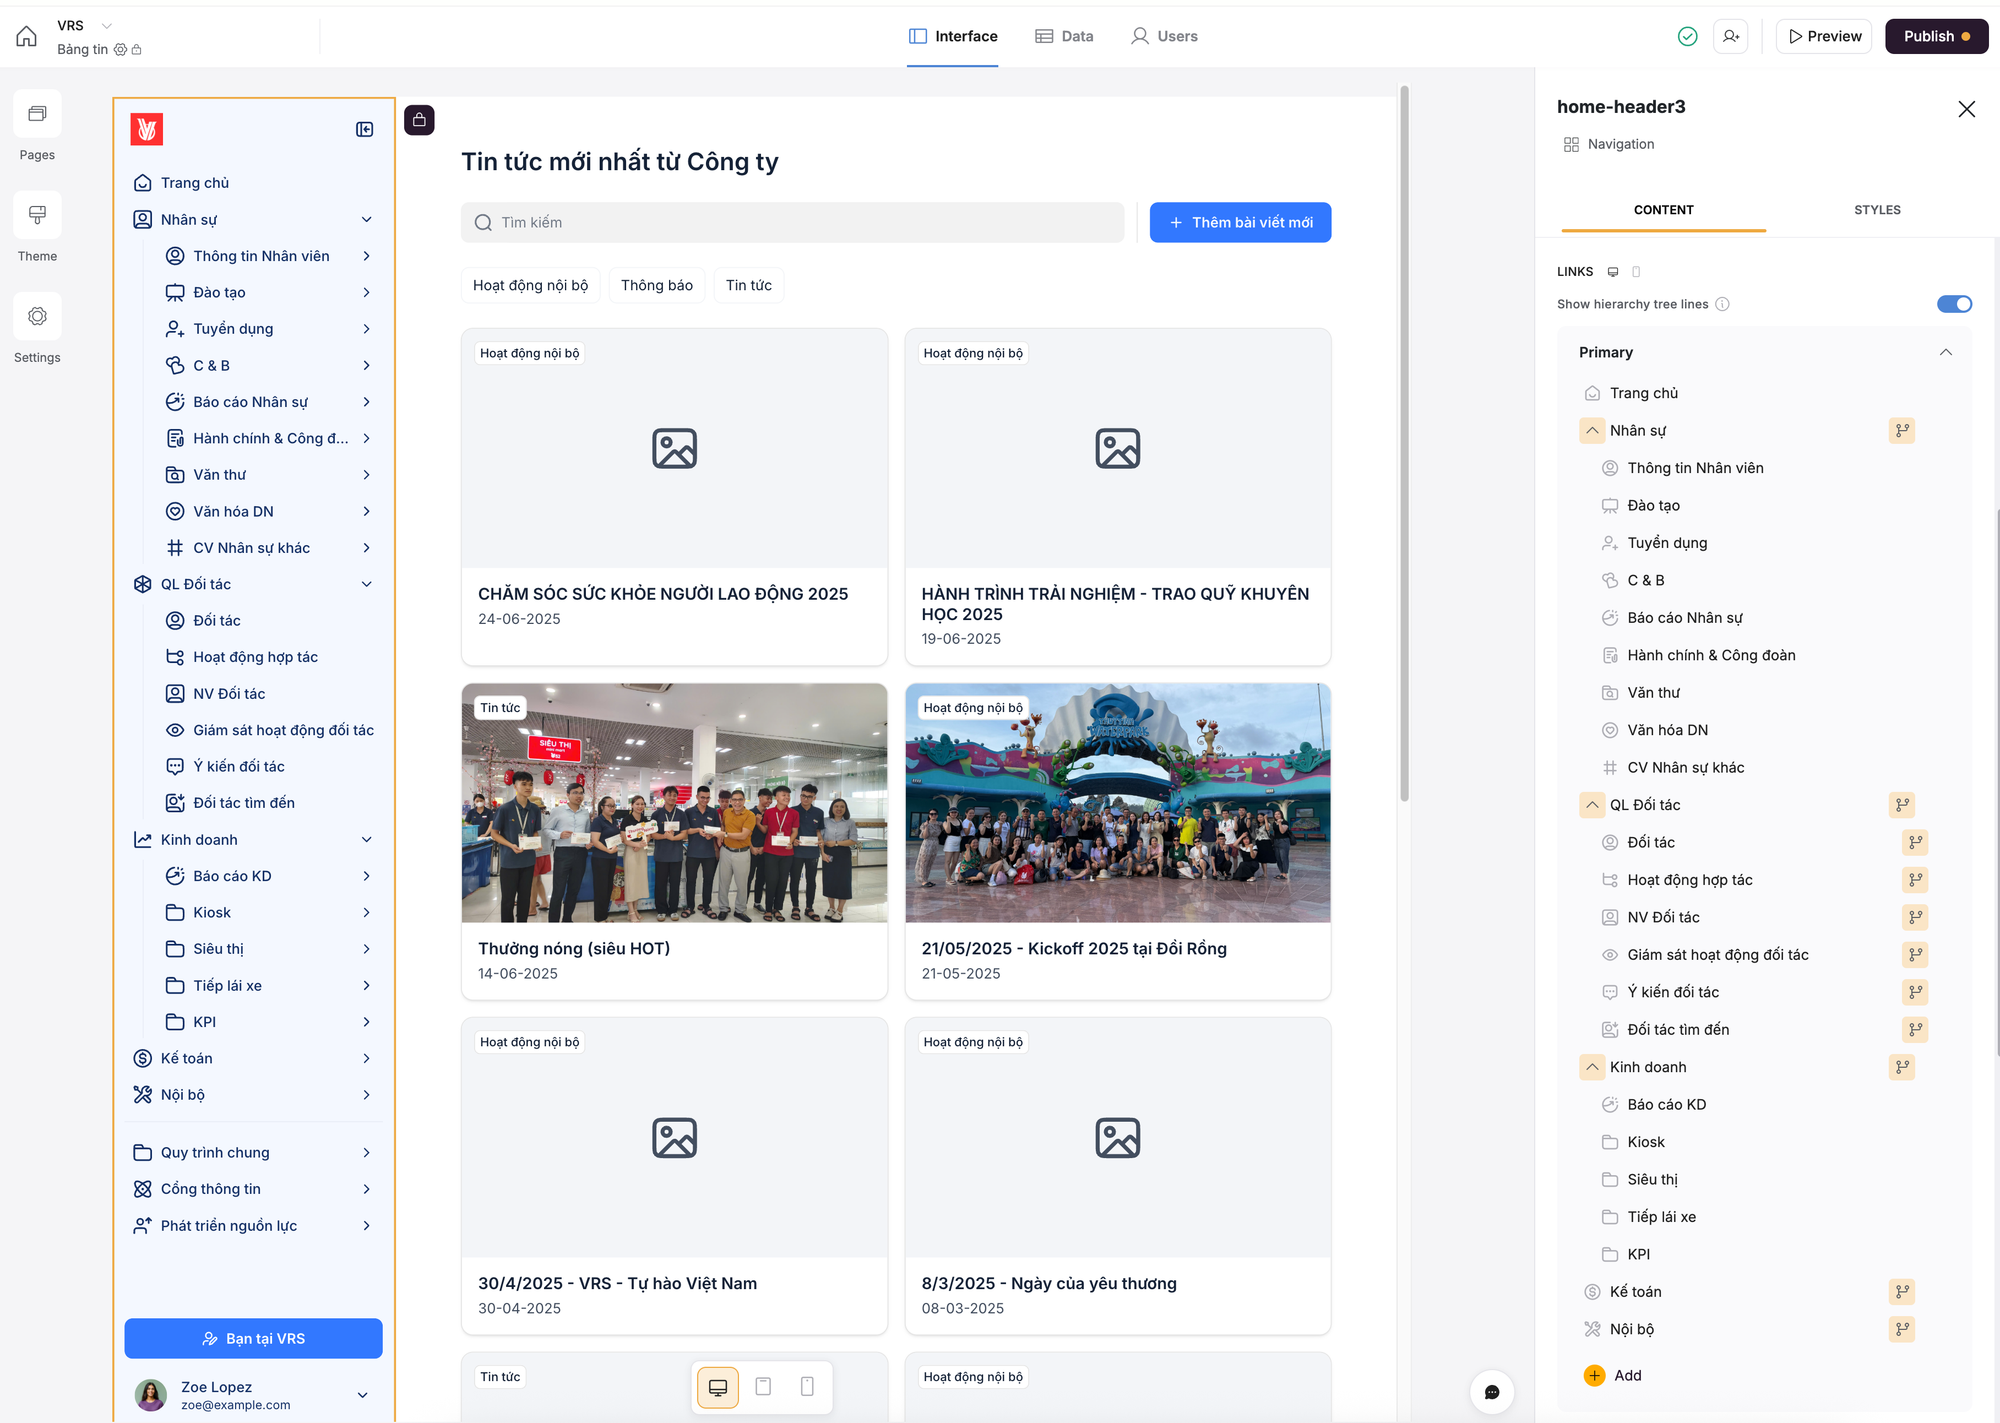
Task: Select the tablet viewport icon
Action: (x=763, y=1387)
